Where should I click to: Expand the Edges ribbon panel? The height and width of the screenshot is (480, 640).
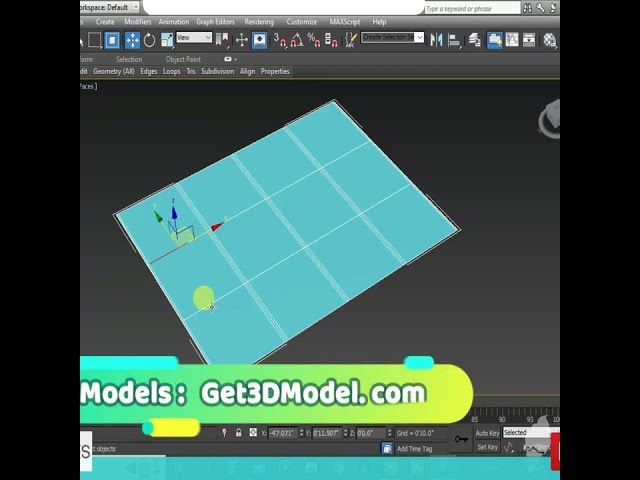click(x=149, y=71)
